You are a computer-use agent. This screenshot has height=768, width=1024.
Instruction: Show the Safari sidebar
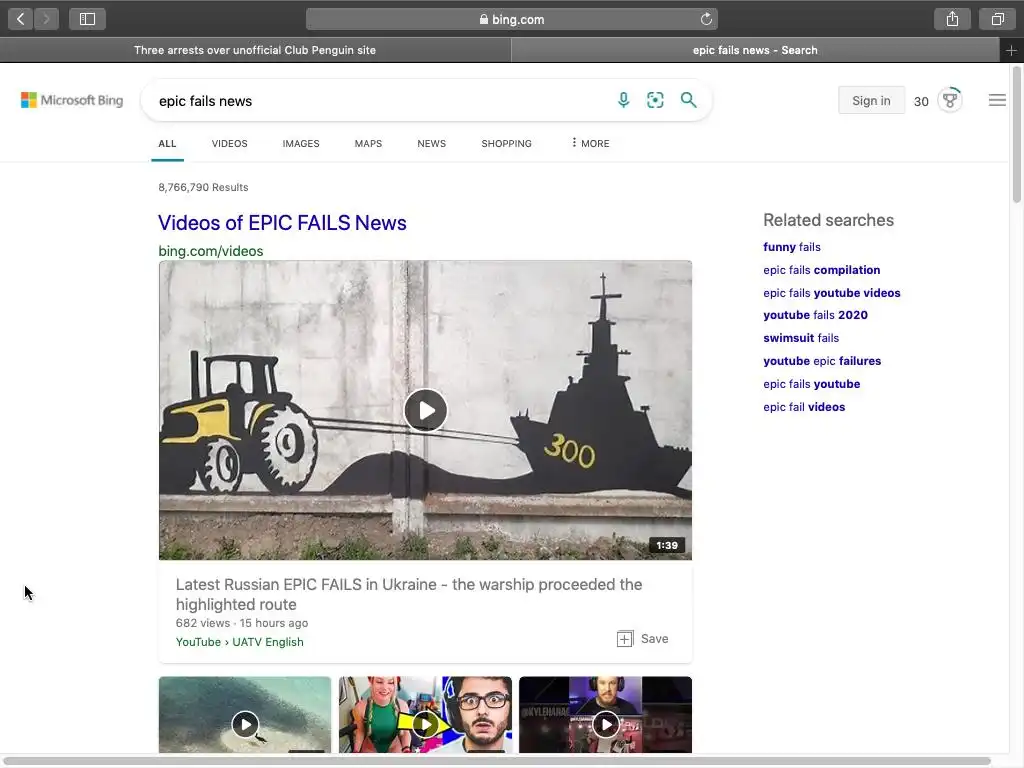pos(88,19)
